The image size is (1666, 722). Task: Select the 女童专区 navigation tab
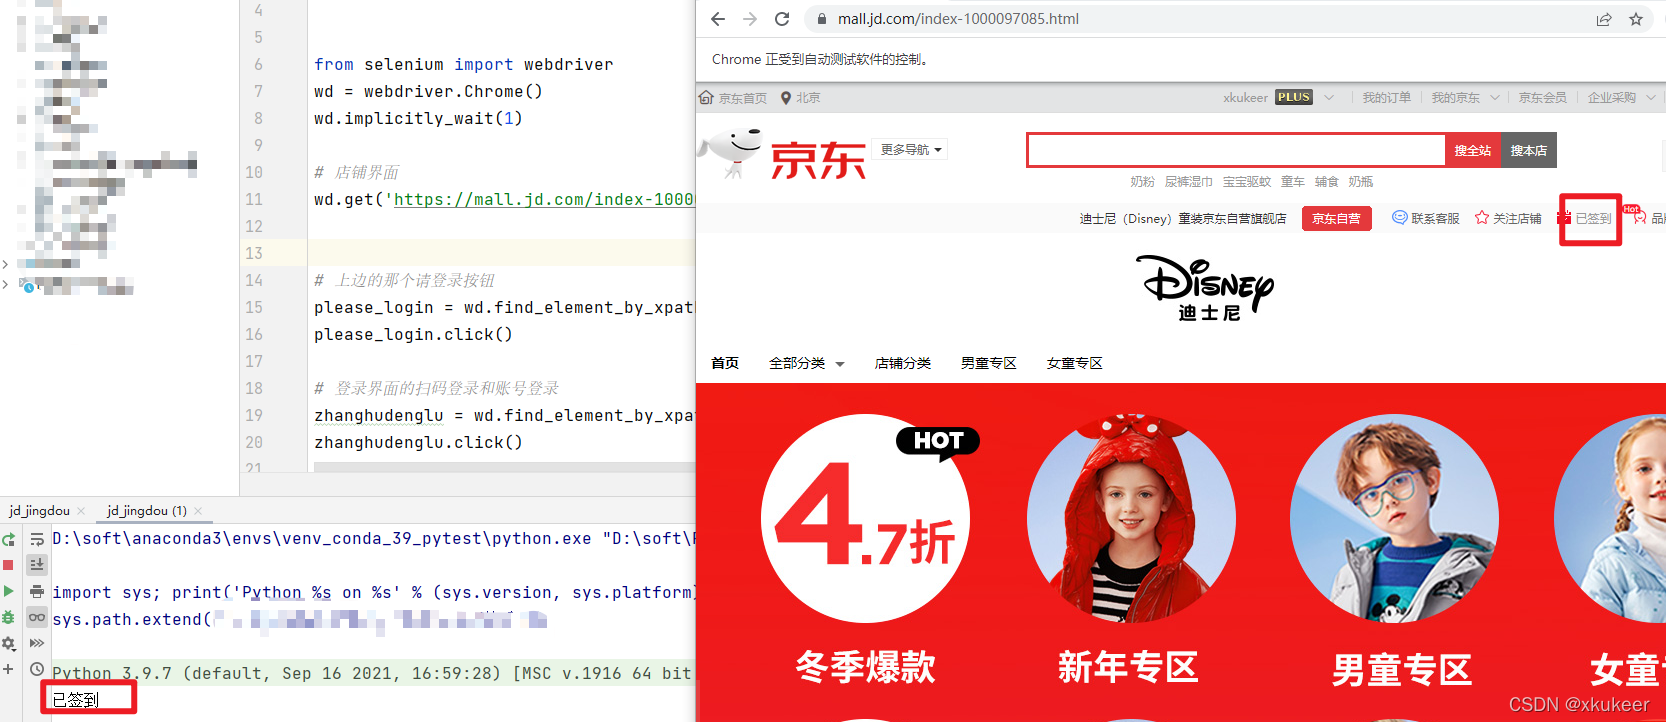coord(1075,363)
